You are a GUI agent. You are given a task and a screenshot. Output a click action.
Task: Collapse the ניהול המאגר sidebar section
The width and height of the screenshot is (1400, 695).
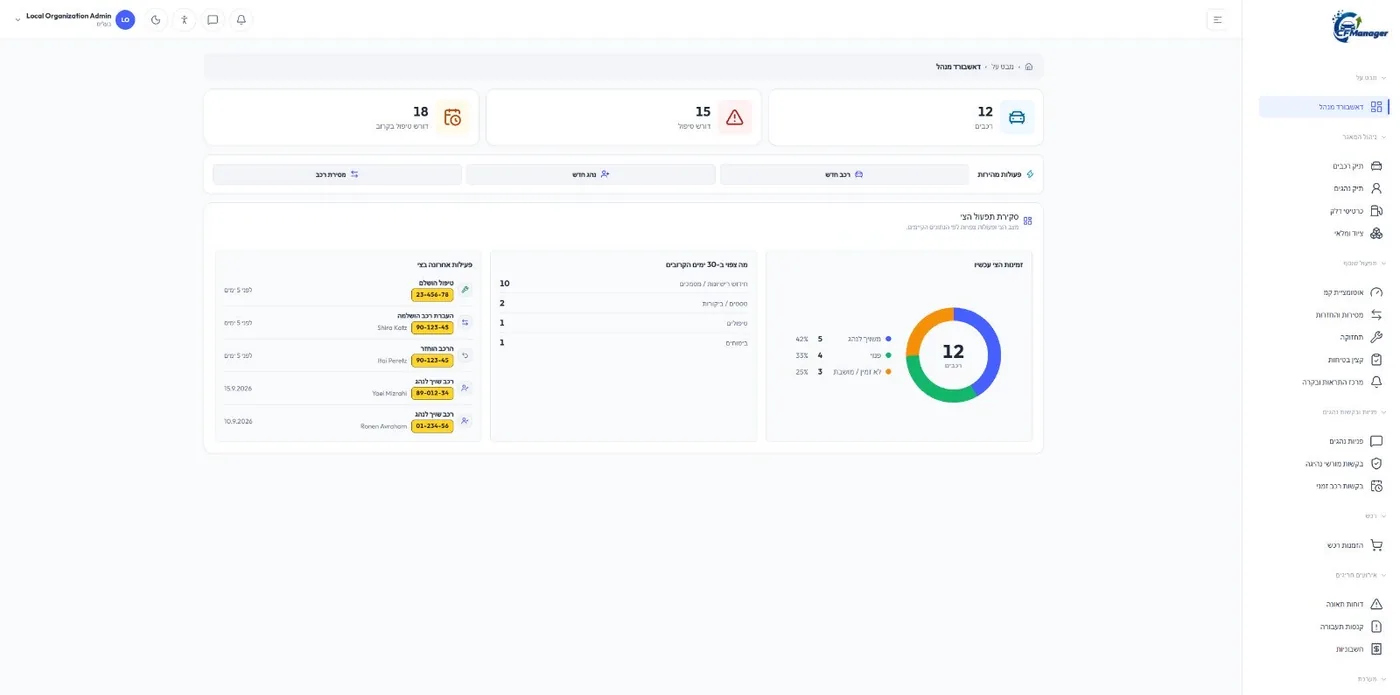[1365, 137]
